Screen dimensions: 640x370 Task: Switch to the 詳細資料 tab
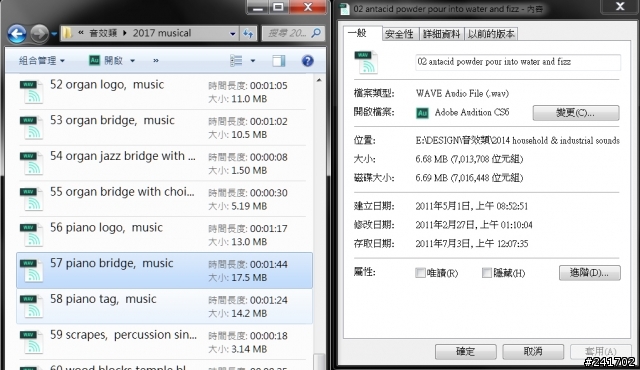pos(441,34)
